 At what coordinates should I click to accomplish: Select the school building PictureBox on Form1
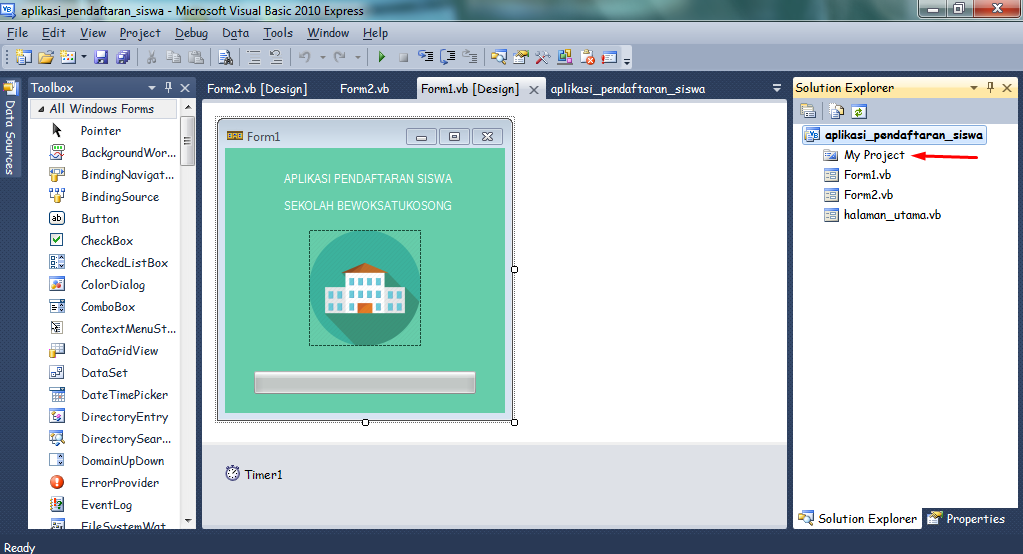[x=365, y=288]
